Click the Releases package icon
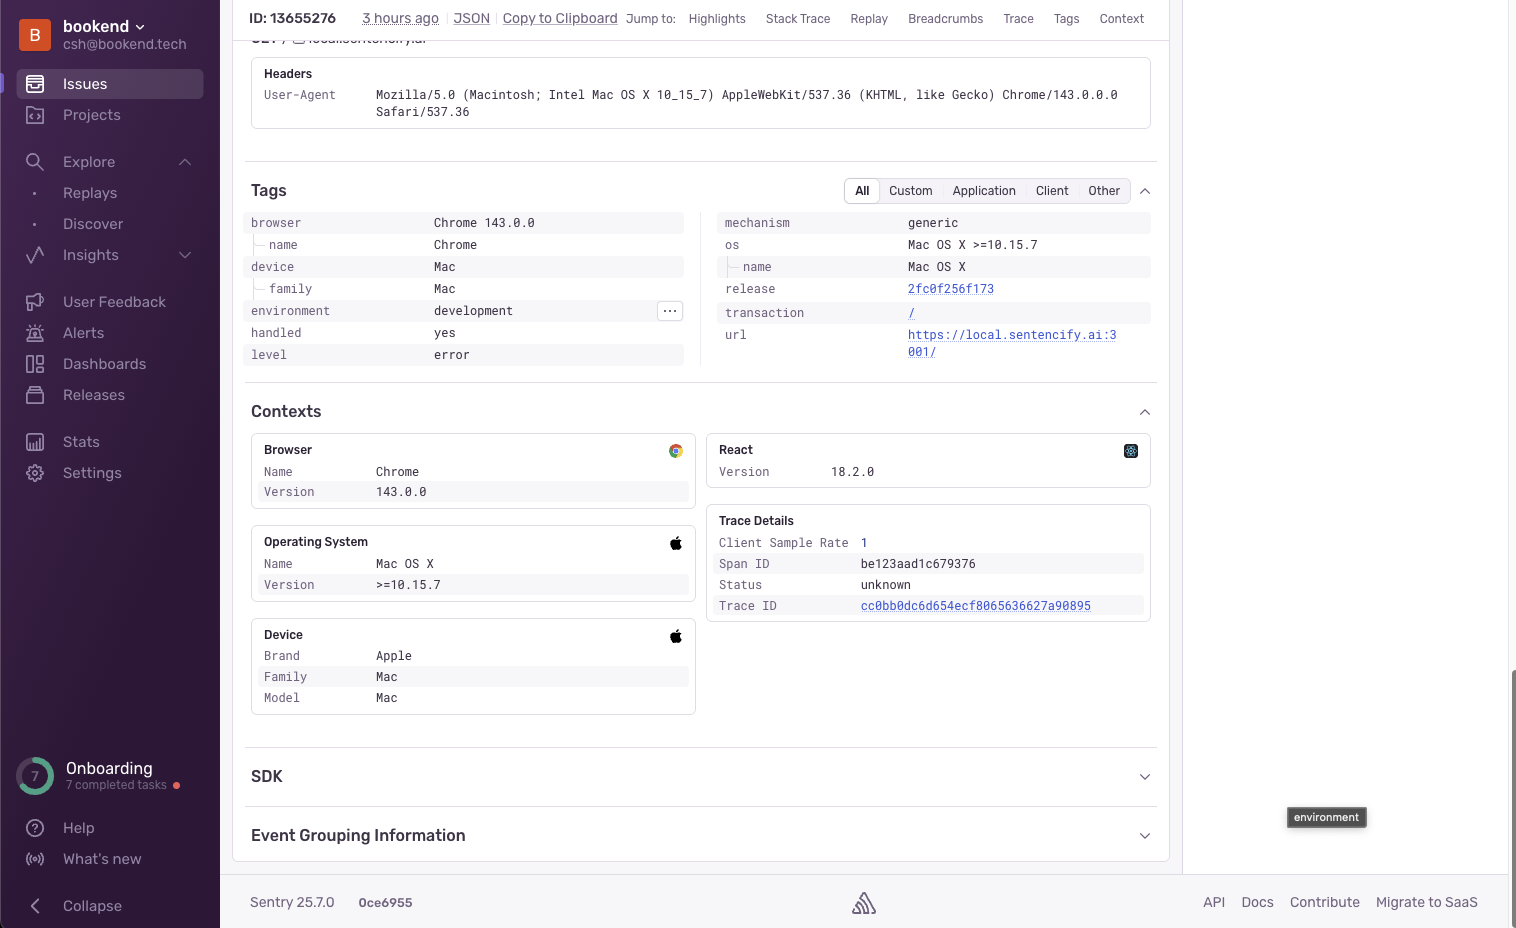Viewport: 1516px width, 928px height. coord(35,395)
